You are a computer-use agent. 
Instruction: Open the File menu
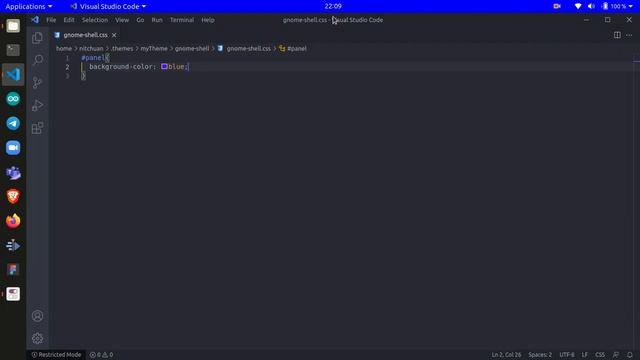(x=51, y=20)
